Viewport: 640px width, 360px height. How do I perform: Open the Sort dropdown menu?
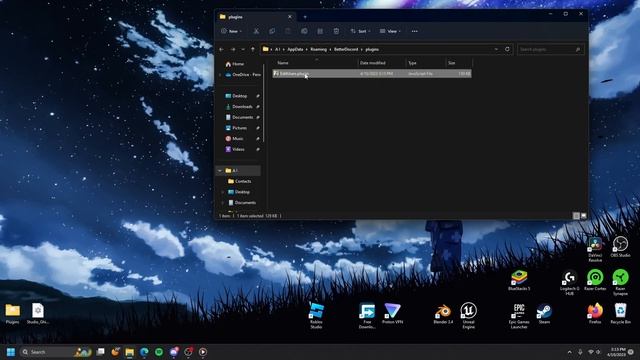360,31
